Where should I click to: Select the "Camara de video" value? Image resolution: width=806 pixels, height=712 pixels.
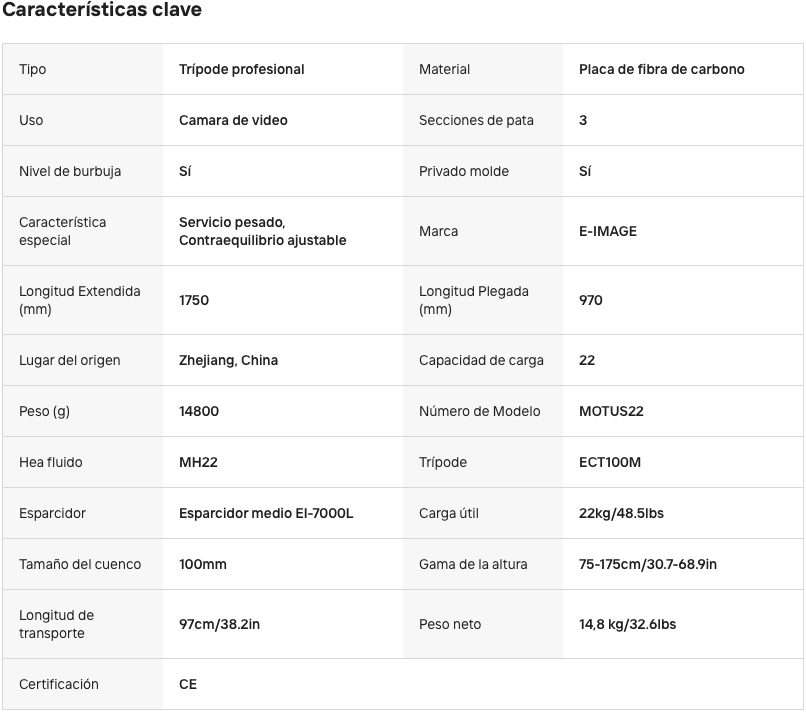coord(233,120)
